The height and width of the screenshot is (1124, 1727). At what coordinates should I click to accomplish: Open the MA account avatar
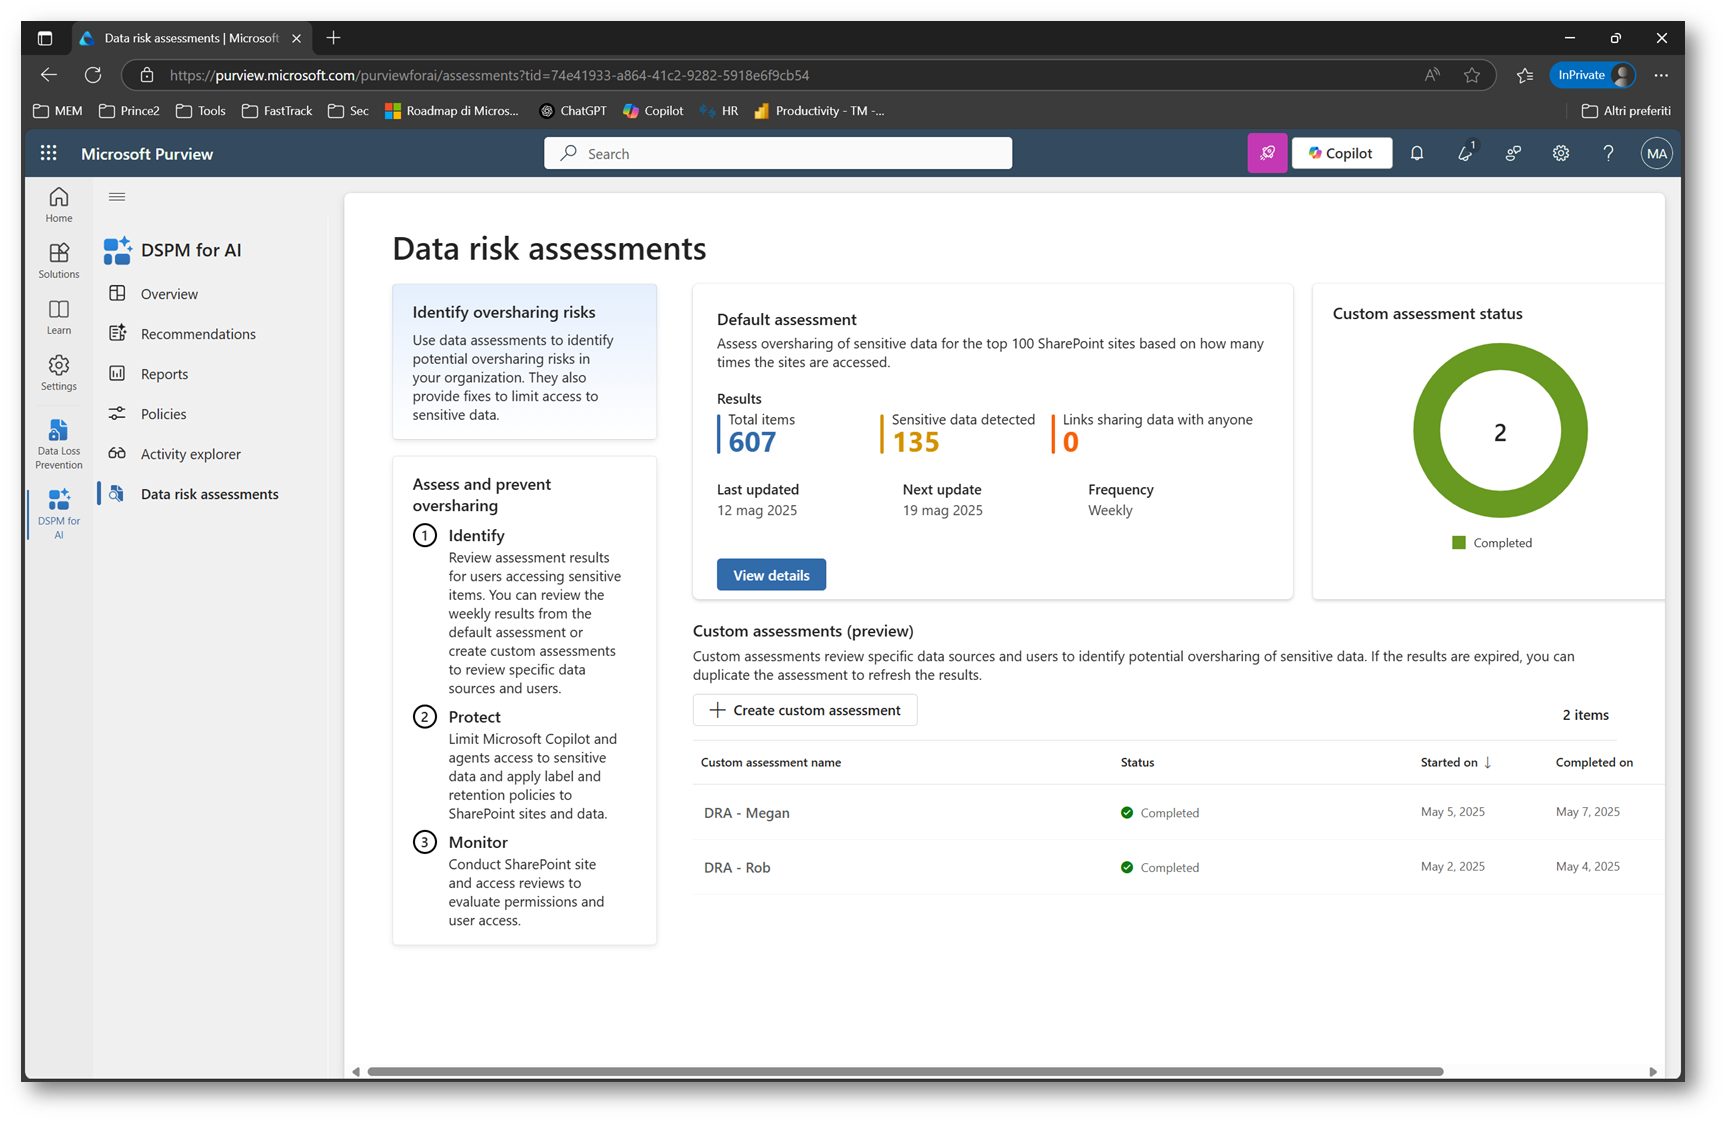(x=1657, y=153)
